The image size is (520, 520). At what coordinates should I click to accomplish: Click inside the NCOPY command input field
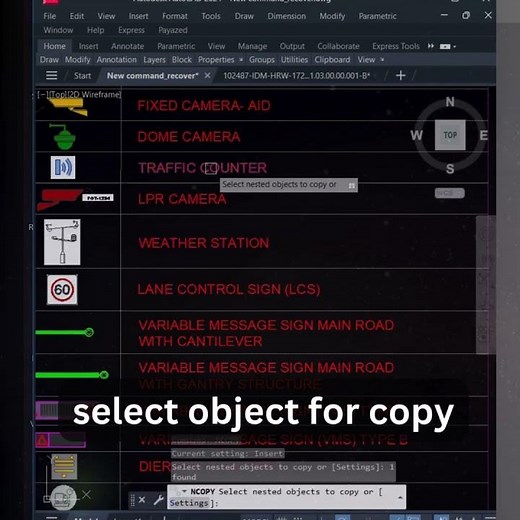[286, 497]
